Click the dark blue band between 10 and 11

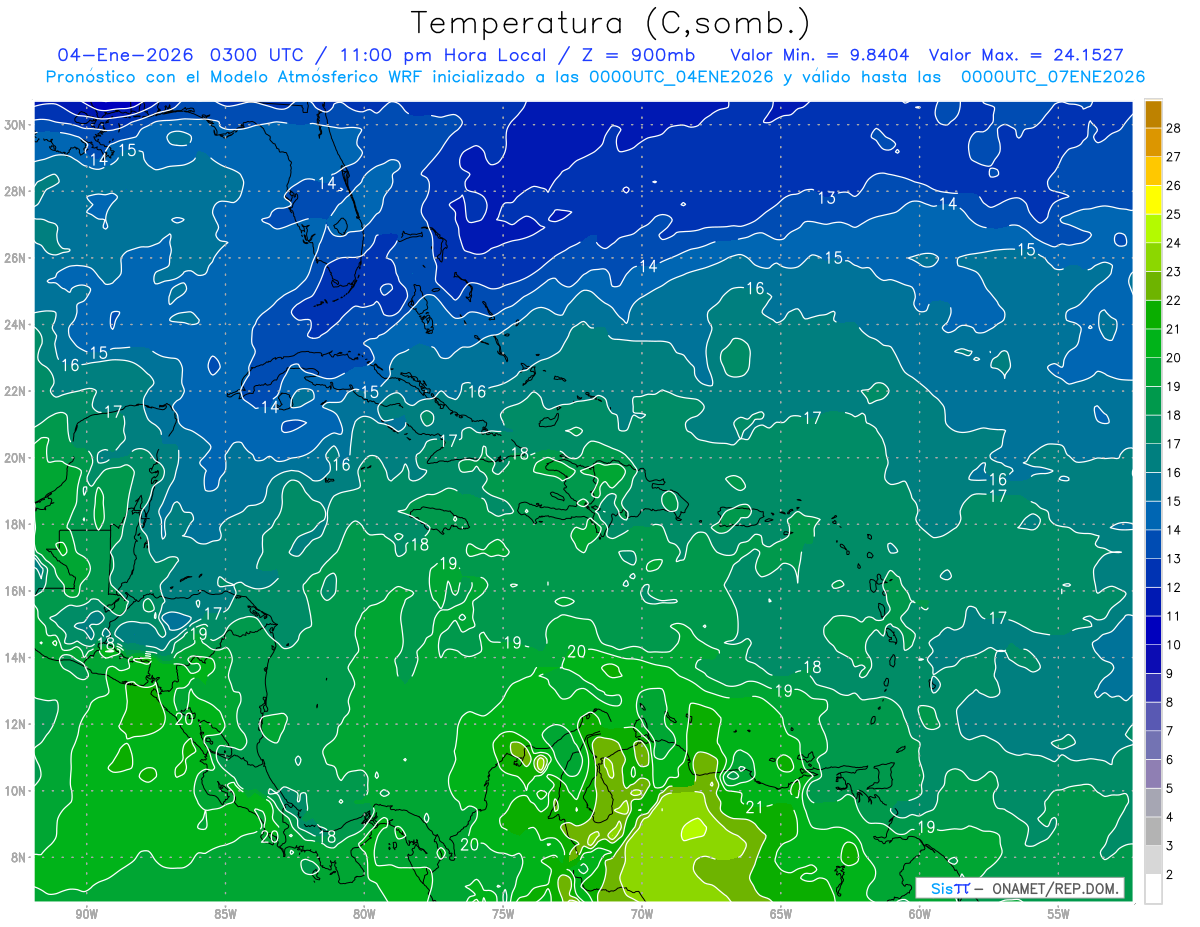pos(1154,631)
